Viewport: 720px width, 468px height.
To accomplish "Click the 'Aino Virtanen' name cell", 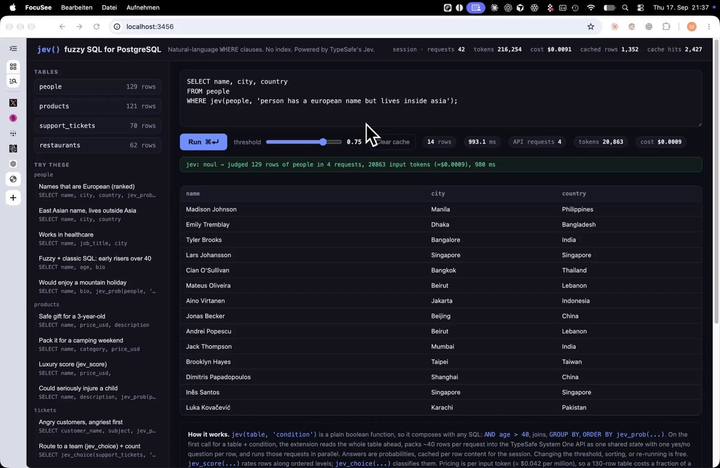I will [x=205, y=301].
